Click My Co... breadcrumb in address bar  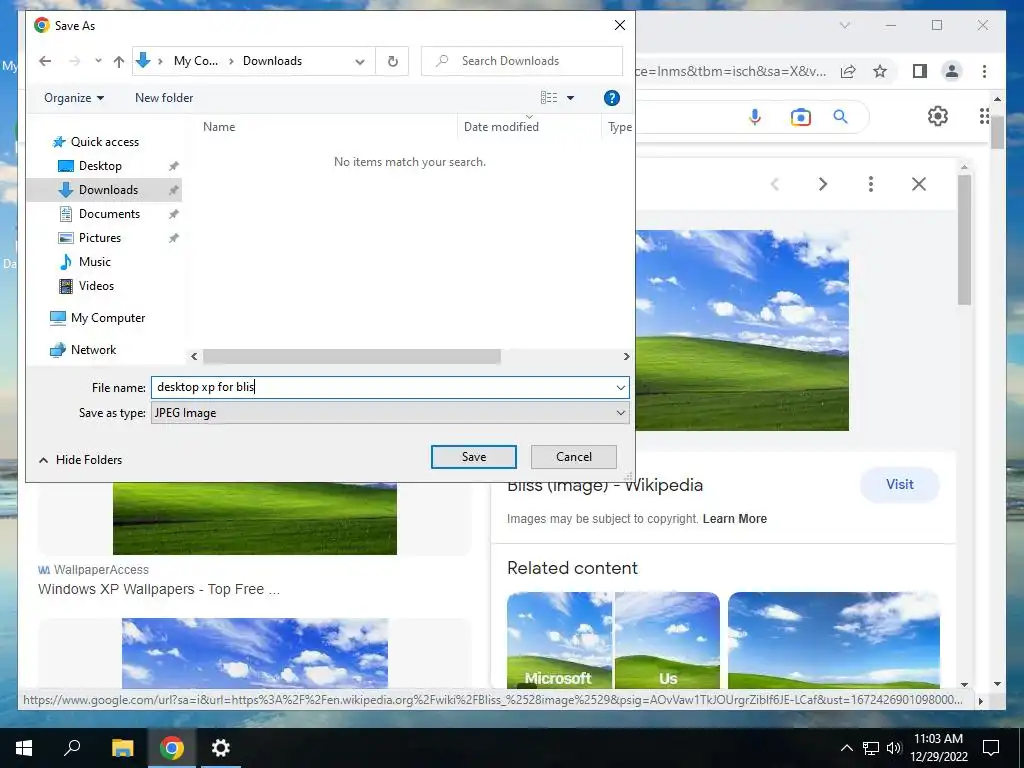click(x=195, y=61)
